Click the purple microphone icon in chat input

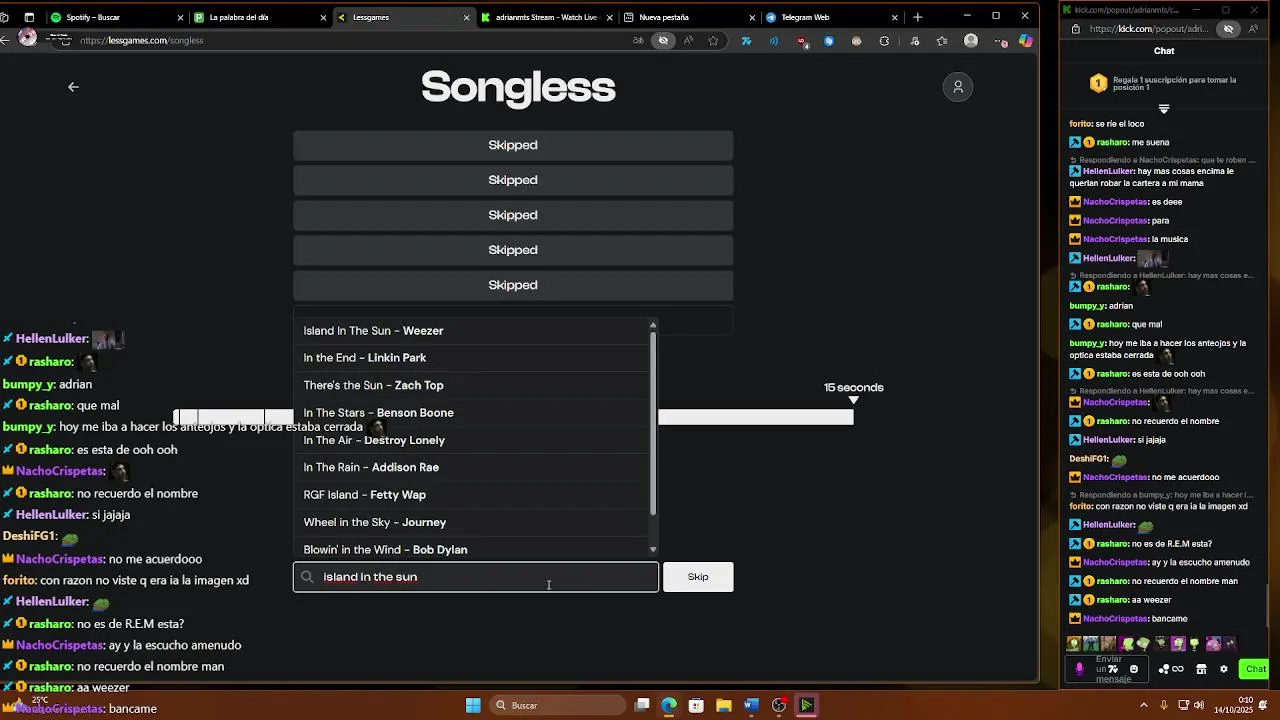pyautogui.click(x=1079, y=669)
